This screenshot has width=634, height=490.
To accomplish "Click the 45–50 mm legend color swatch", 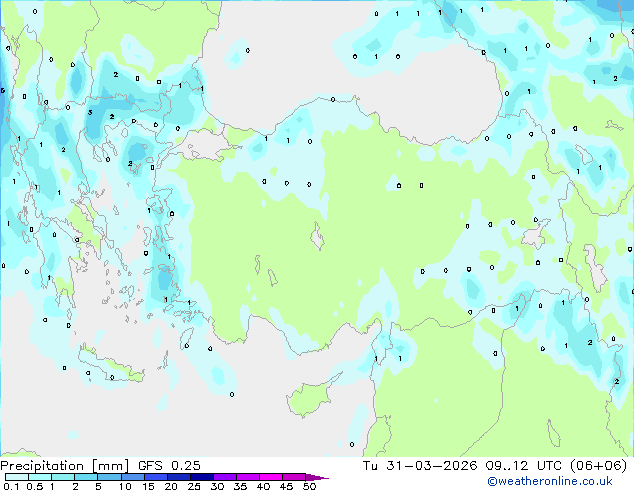I will 294,477.
